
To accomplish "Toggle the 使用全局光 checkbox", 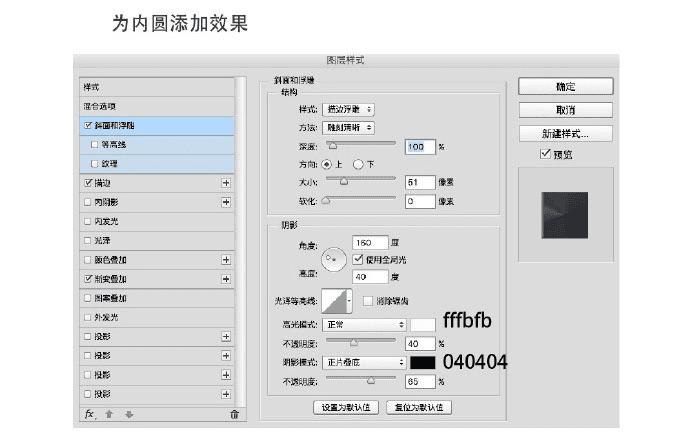I will tap(358, 259).
